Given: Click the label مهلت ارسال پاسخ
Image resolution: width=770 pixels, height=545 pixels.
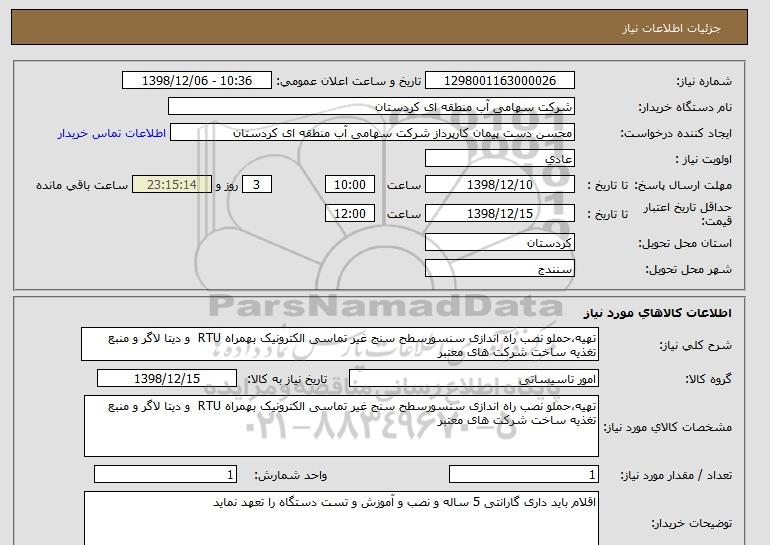Looking at the screenshot, I should [x=683, y=185].
